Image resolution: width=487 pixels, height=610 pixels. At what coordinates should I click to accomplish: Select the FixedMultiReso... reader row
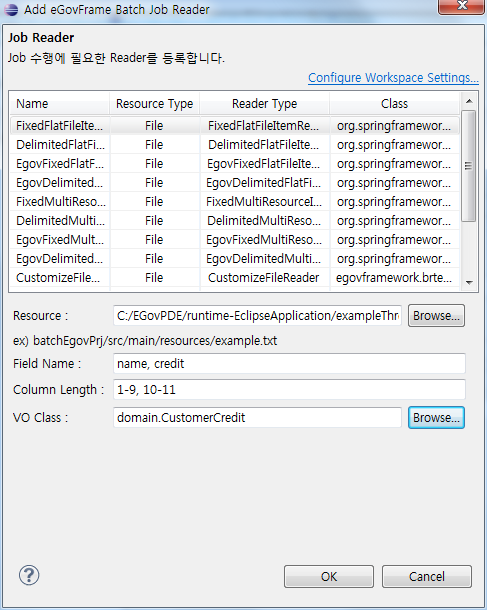235,202
